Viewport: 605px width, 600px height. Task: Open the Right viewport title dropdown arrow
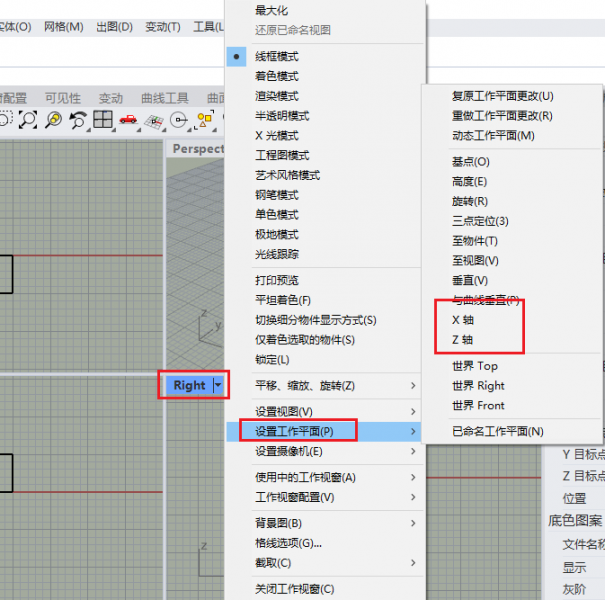(218, 385)
